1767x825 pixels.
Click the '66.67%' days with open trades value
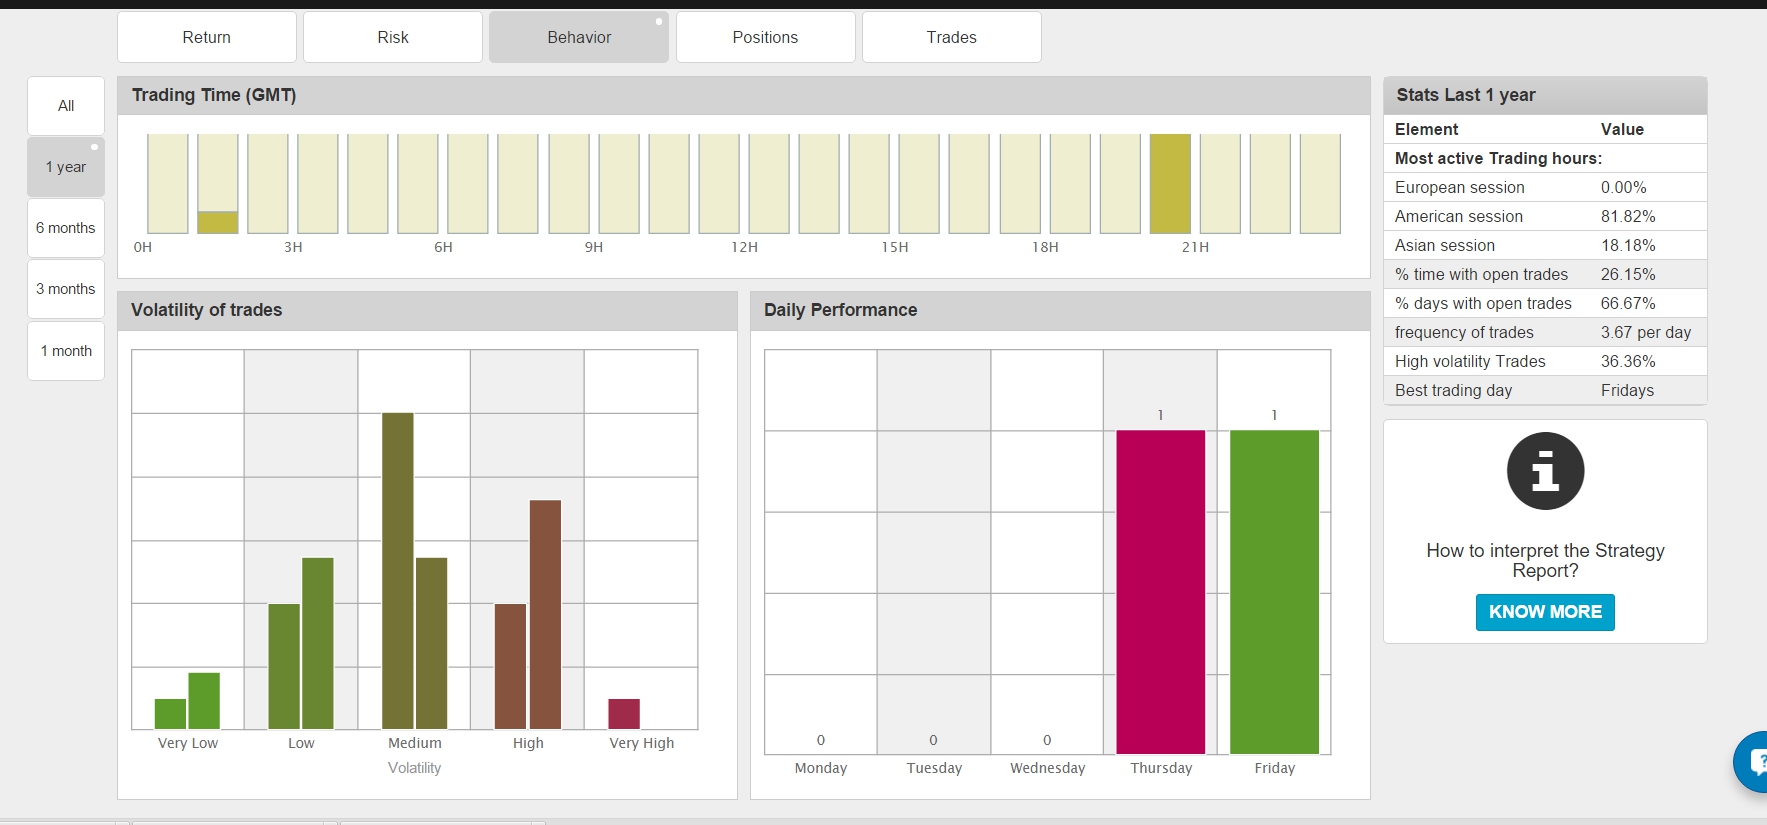(1628, 303)
